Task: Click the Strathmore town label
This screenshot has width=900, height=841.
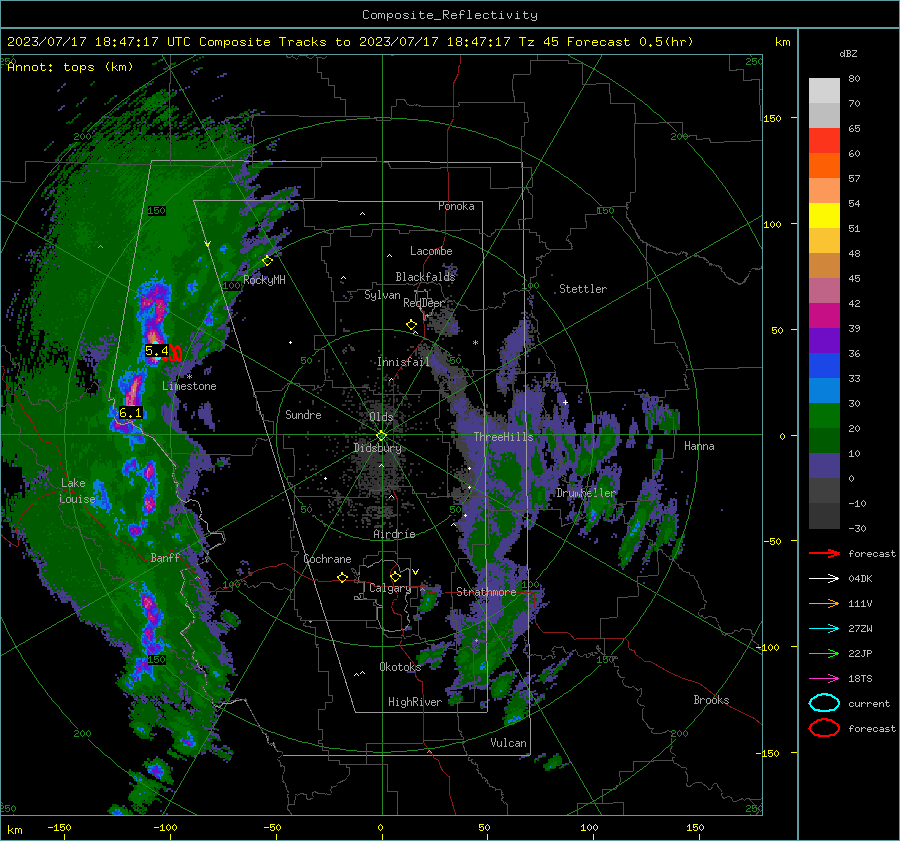Action: 486,592
